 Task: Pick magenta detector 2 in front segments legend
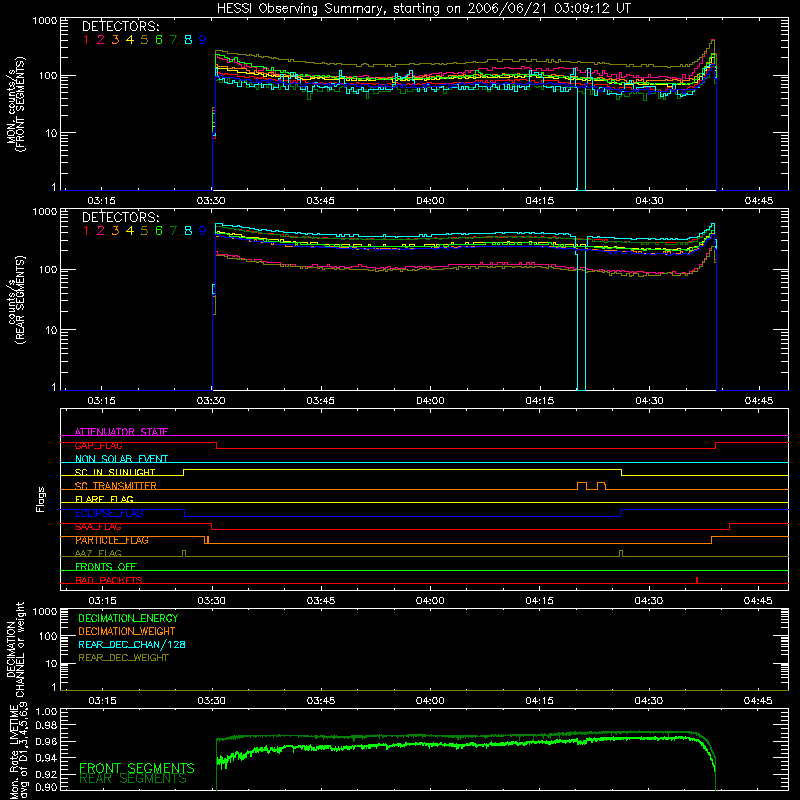point(101,40)
